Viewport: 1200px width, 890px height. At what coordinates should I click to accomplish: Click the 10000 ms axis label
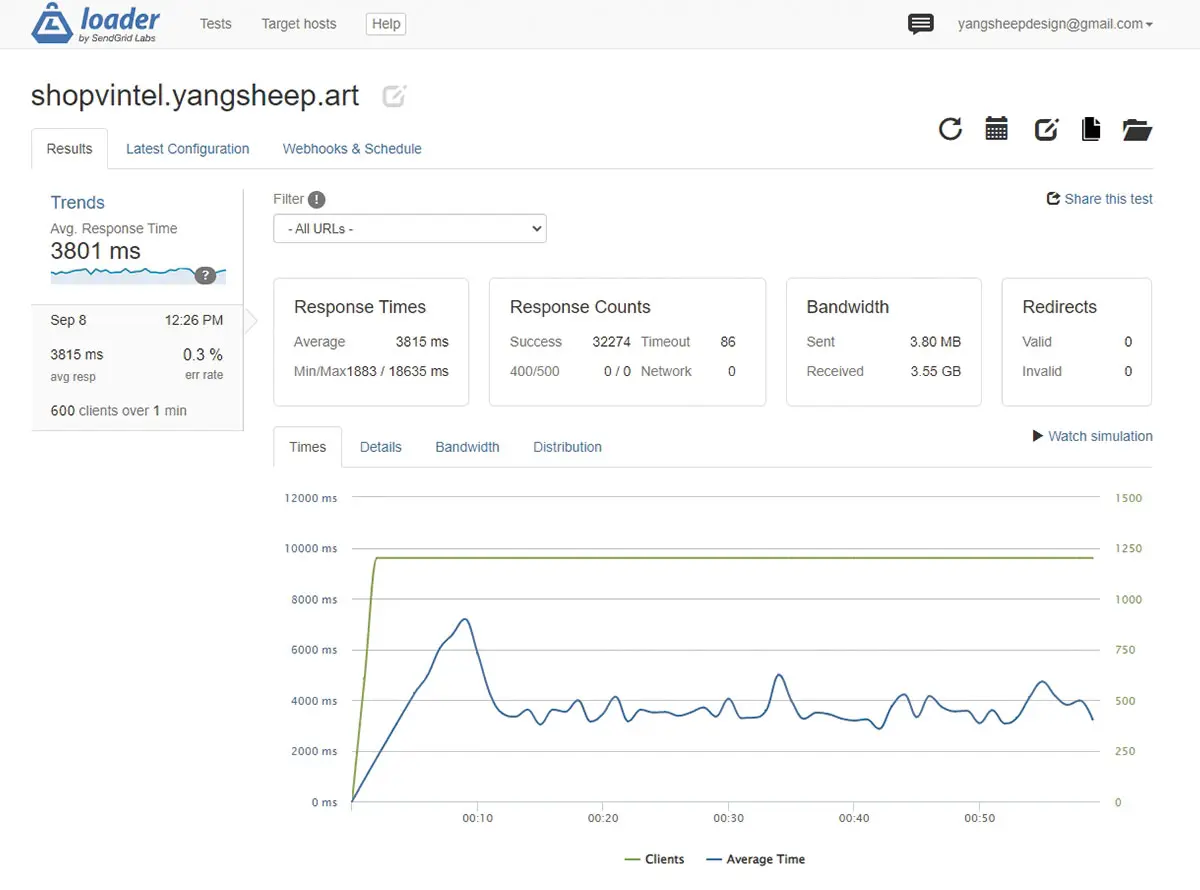pyautogui.click(x=311, y=549)
